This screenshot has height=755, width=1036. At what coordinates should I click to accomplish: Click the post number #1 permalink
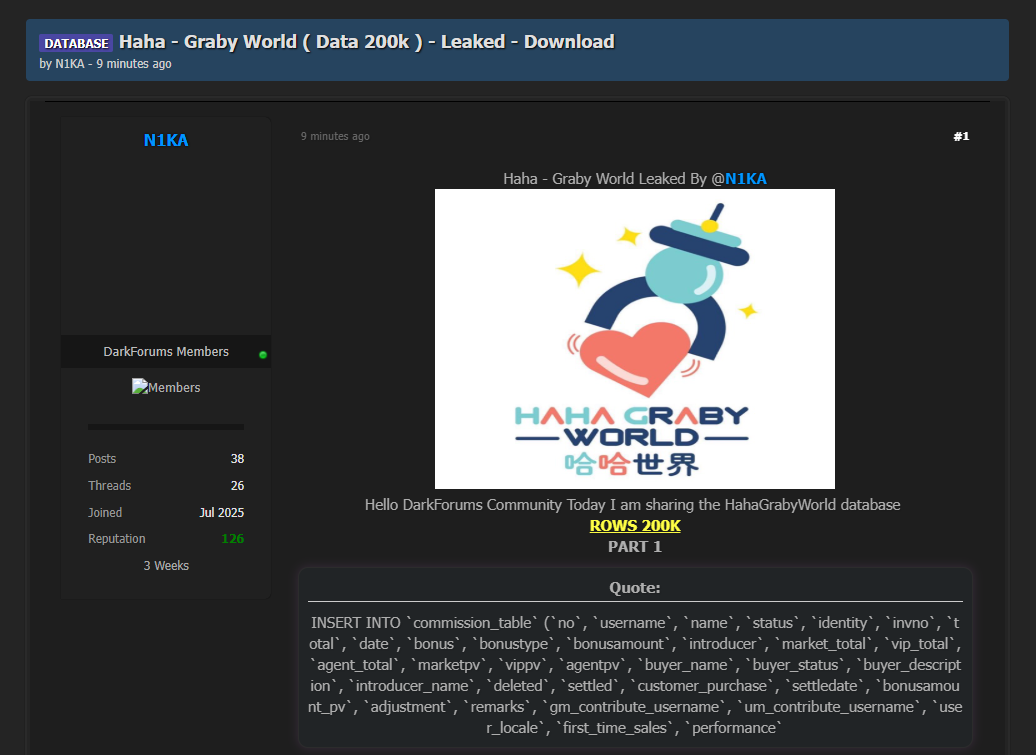tap(961, 136)
